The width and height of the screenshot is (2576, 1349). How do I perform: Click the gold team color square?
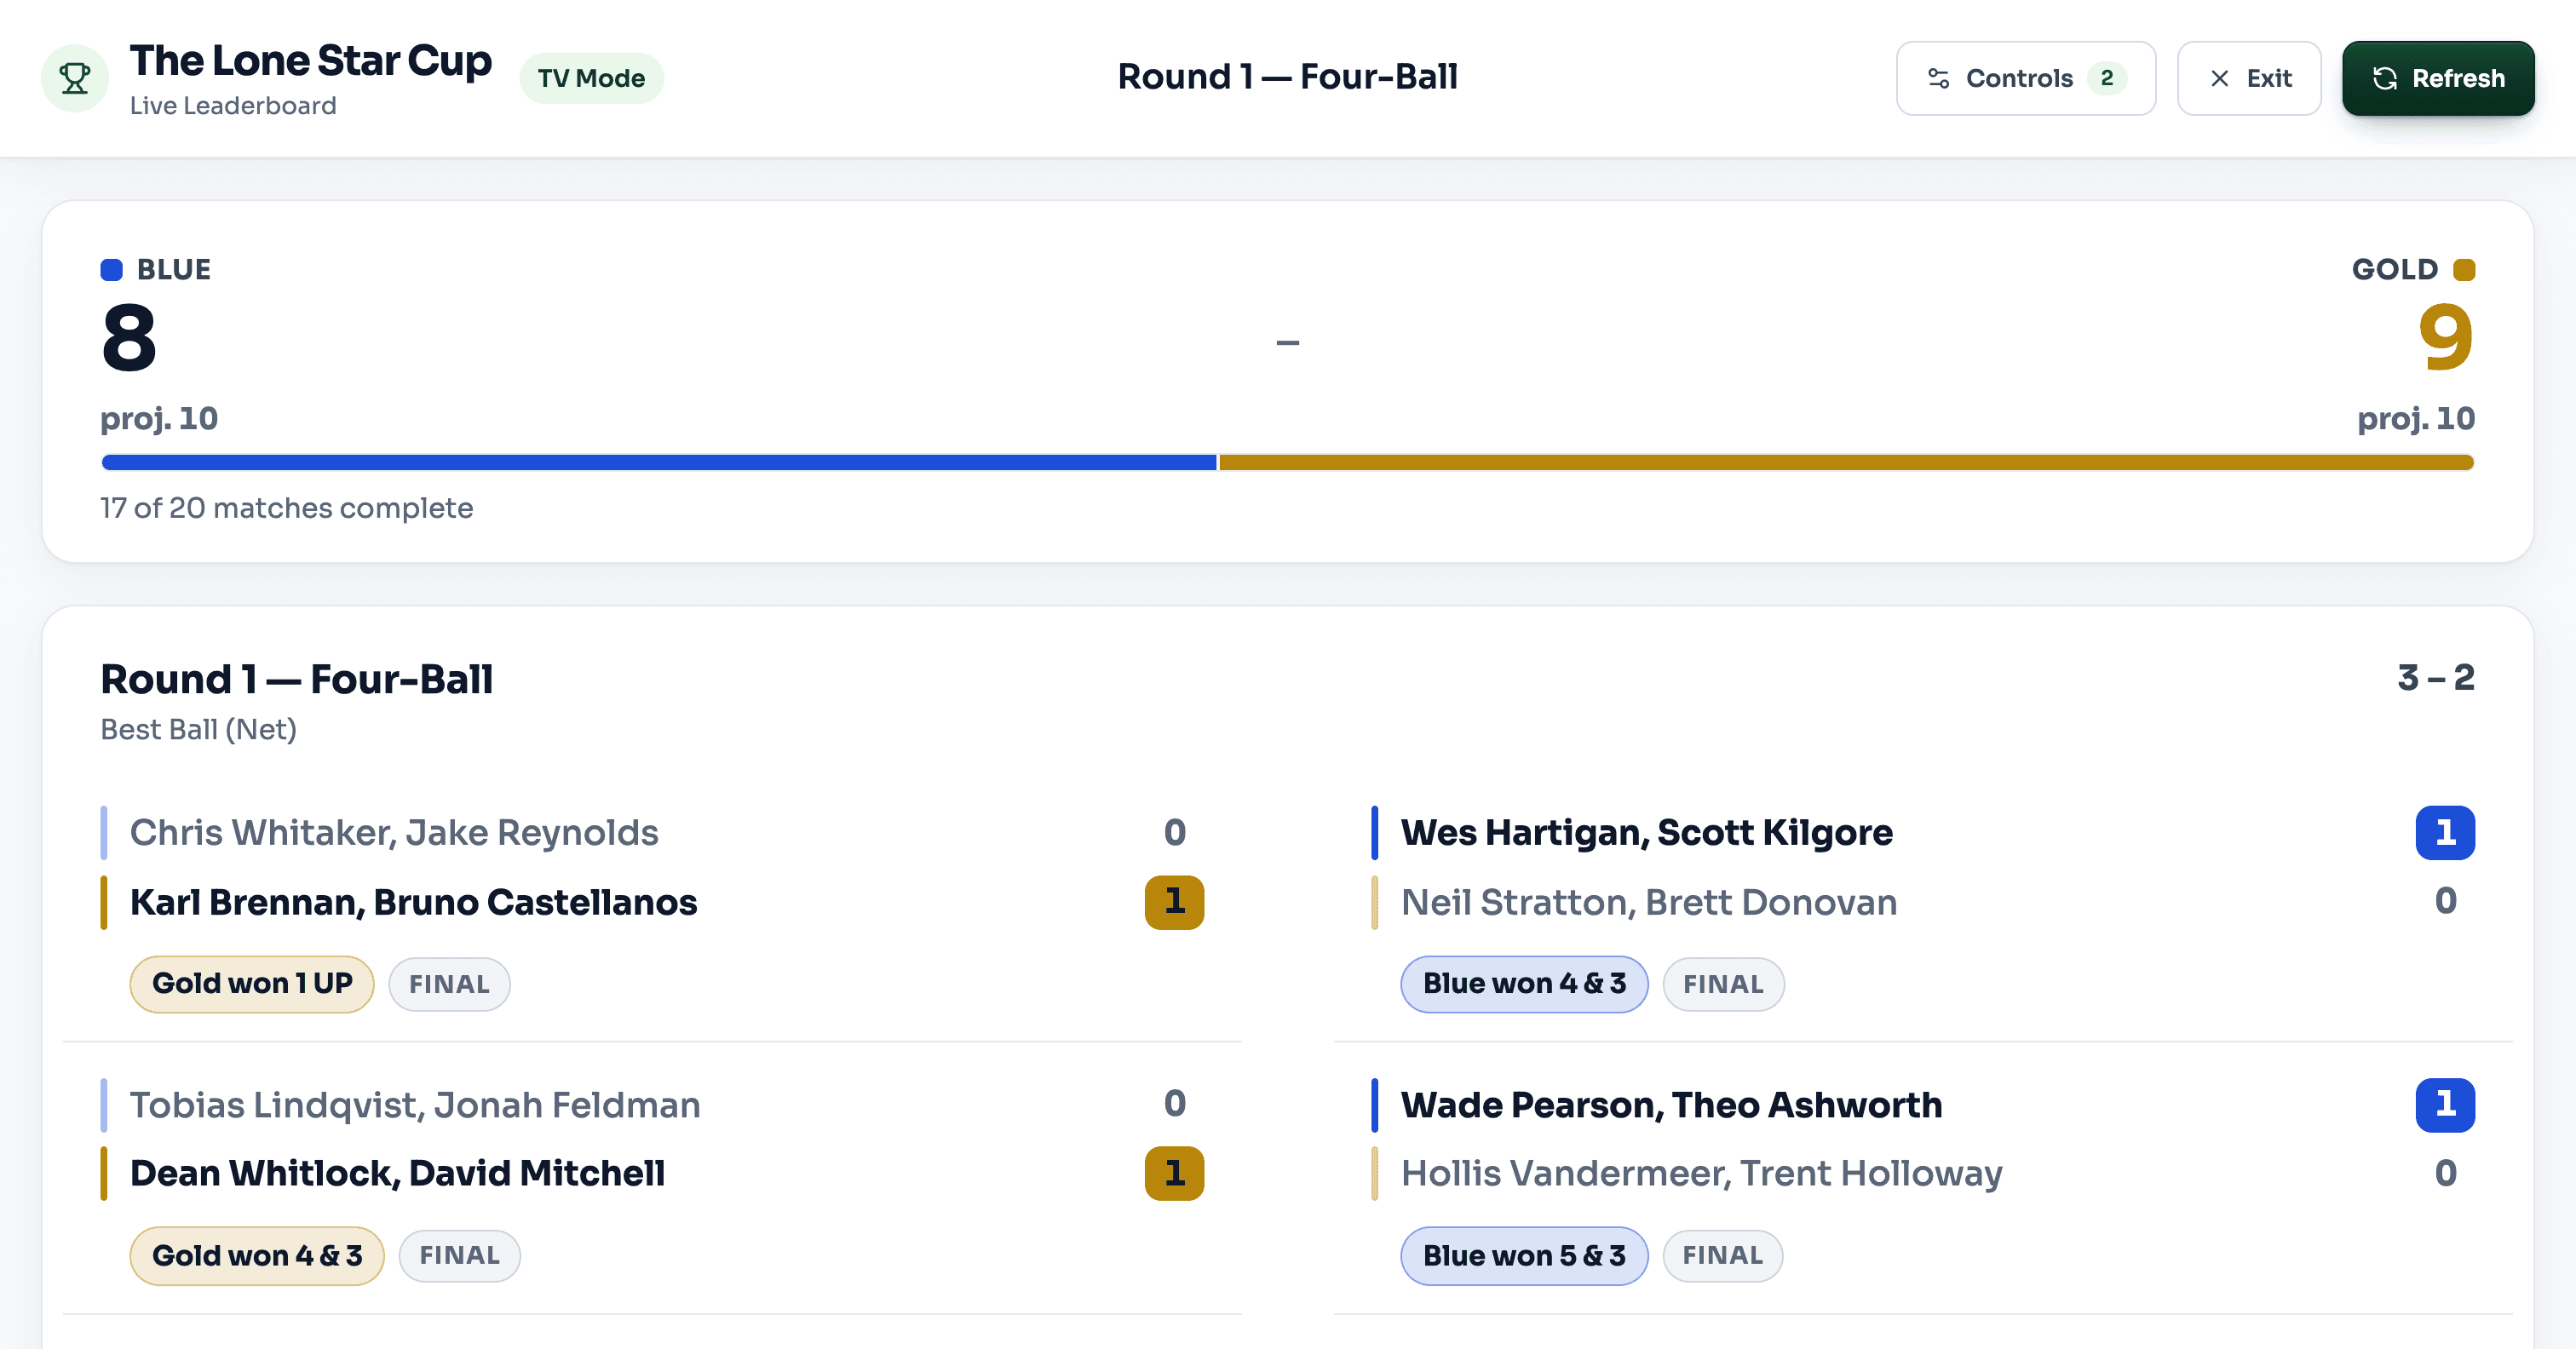pos(2464,270)
